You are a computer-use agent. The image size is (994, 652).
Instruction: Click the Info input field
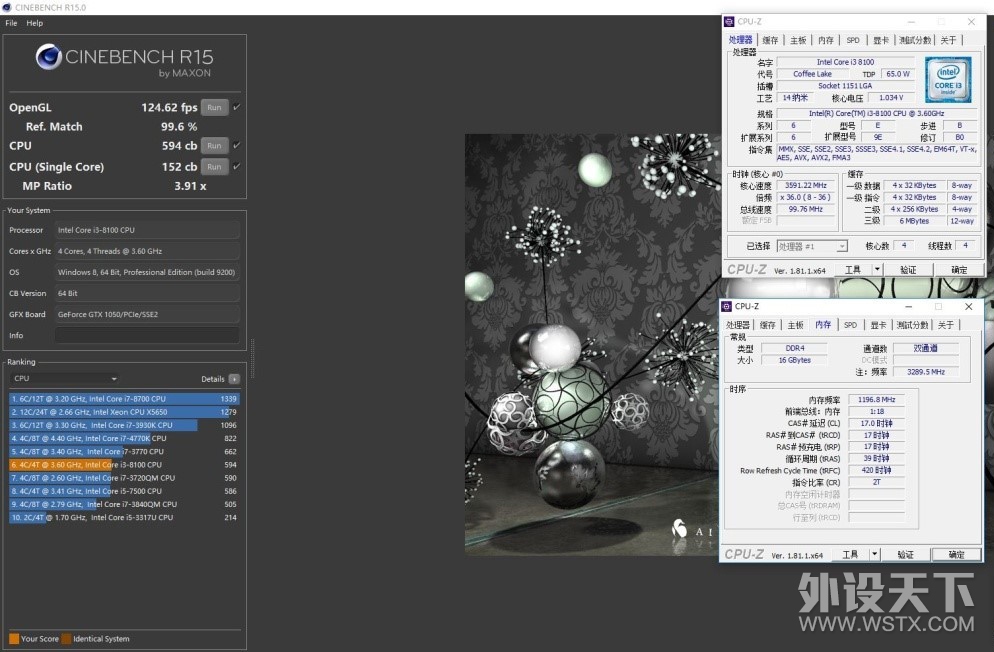click(x=147, y=335)
